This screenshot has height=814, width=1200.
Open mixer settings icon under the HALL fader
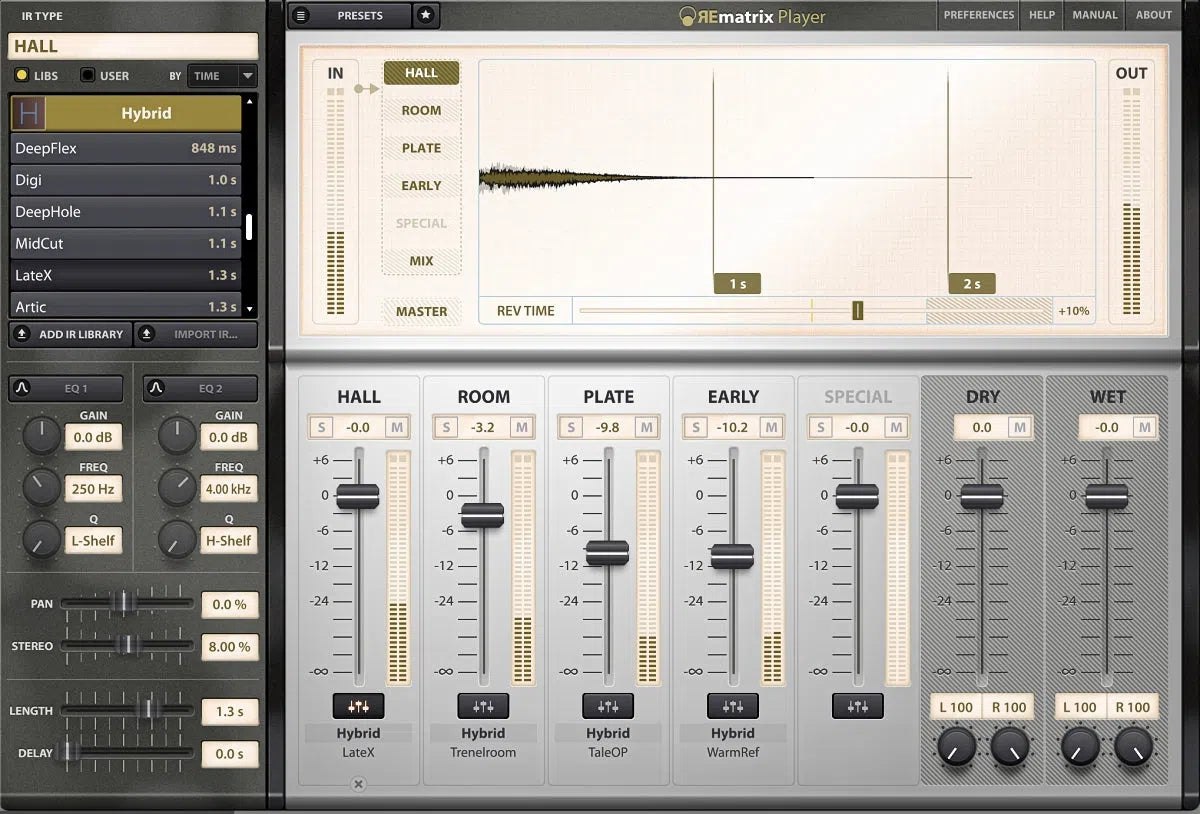pos(358,706)
